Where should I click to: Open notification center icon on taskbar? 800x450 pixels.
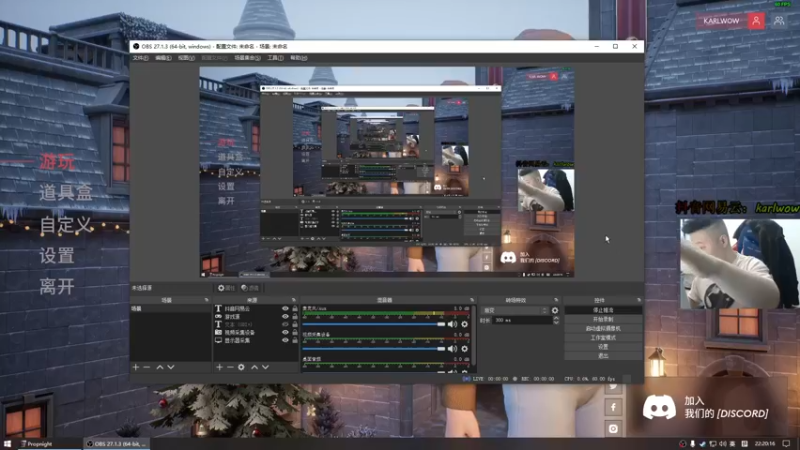click(786, 444)
